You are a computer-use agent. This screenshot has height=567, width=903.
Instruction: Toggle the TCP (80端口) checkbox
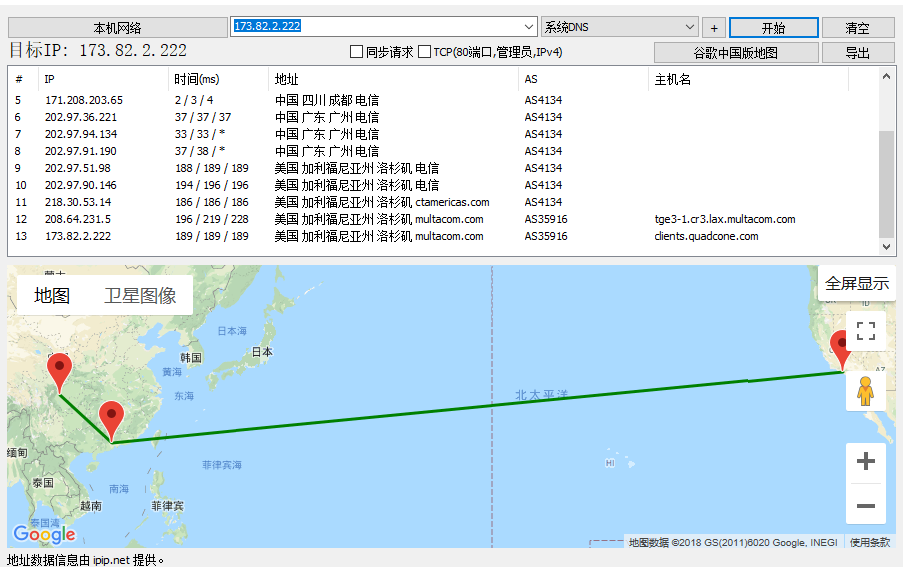425,52
